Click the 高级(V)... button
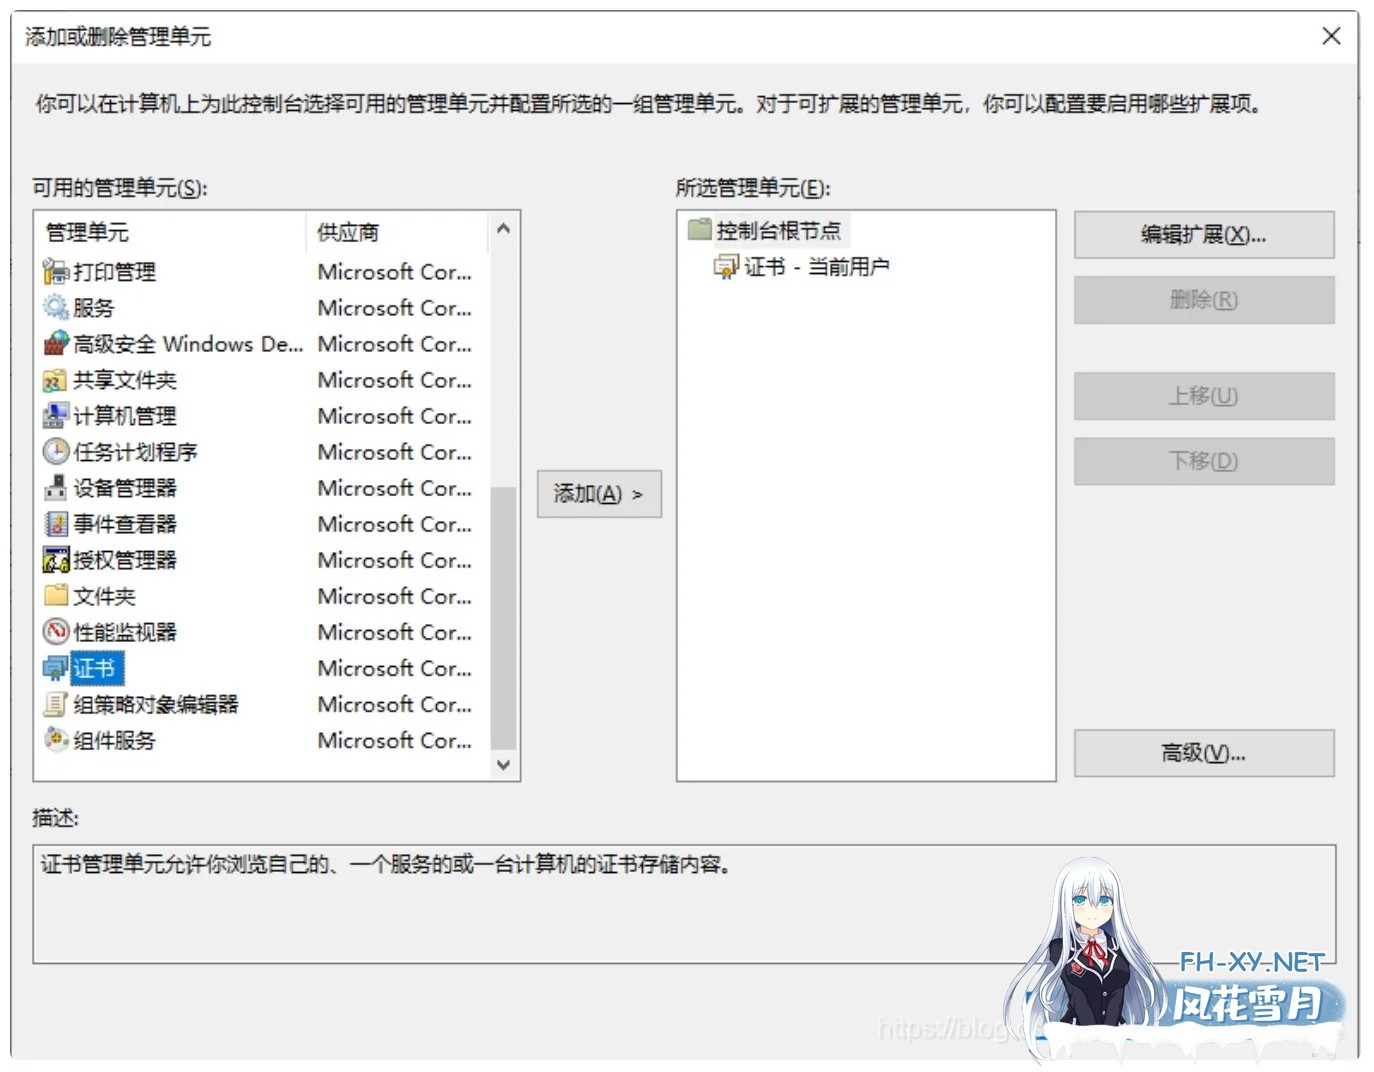The image size is (1374, 1072). coord(1203,753)
